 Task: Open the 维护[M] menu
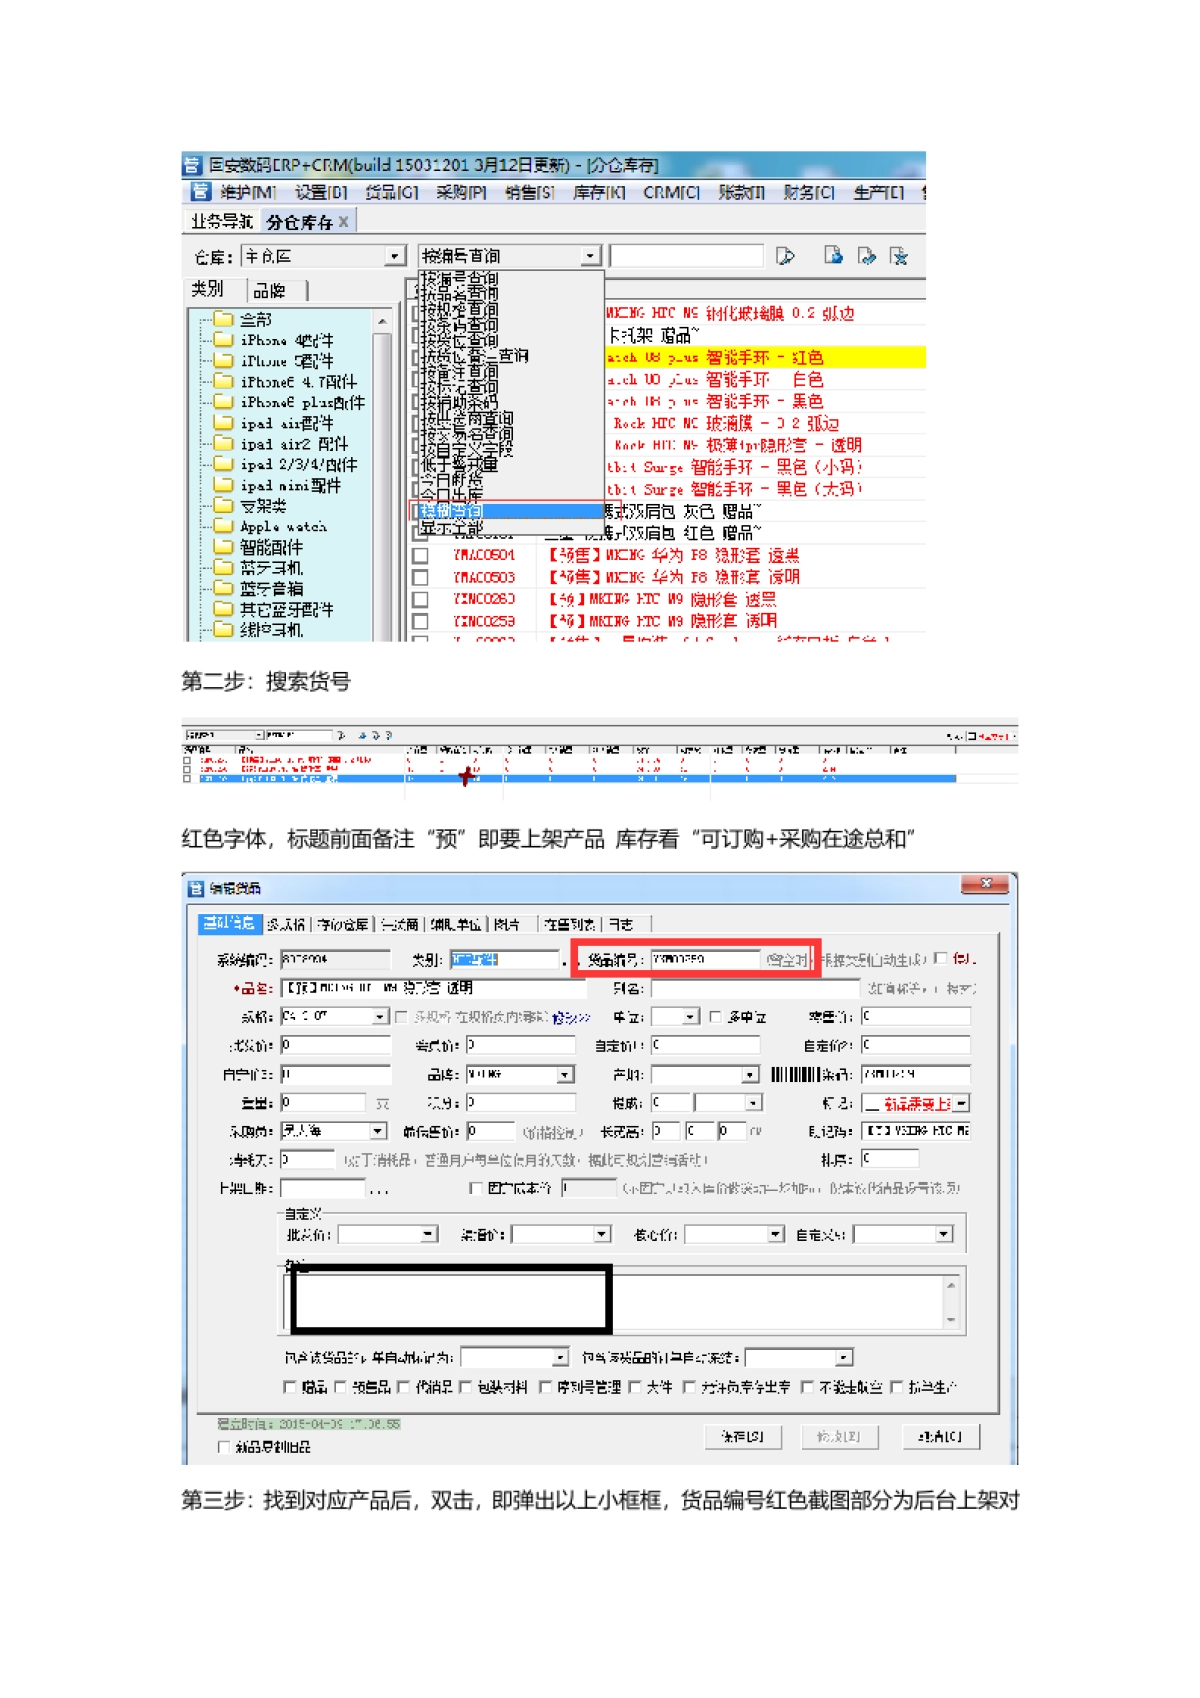pyautogui.click(x=247, y=192)
